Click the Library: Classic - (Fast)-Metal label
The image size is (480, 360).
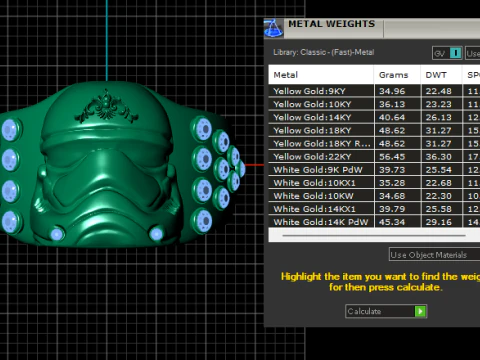tap(323, 52)
